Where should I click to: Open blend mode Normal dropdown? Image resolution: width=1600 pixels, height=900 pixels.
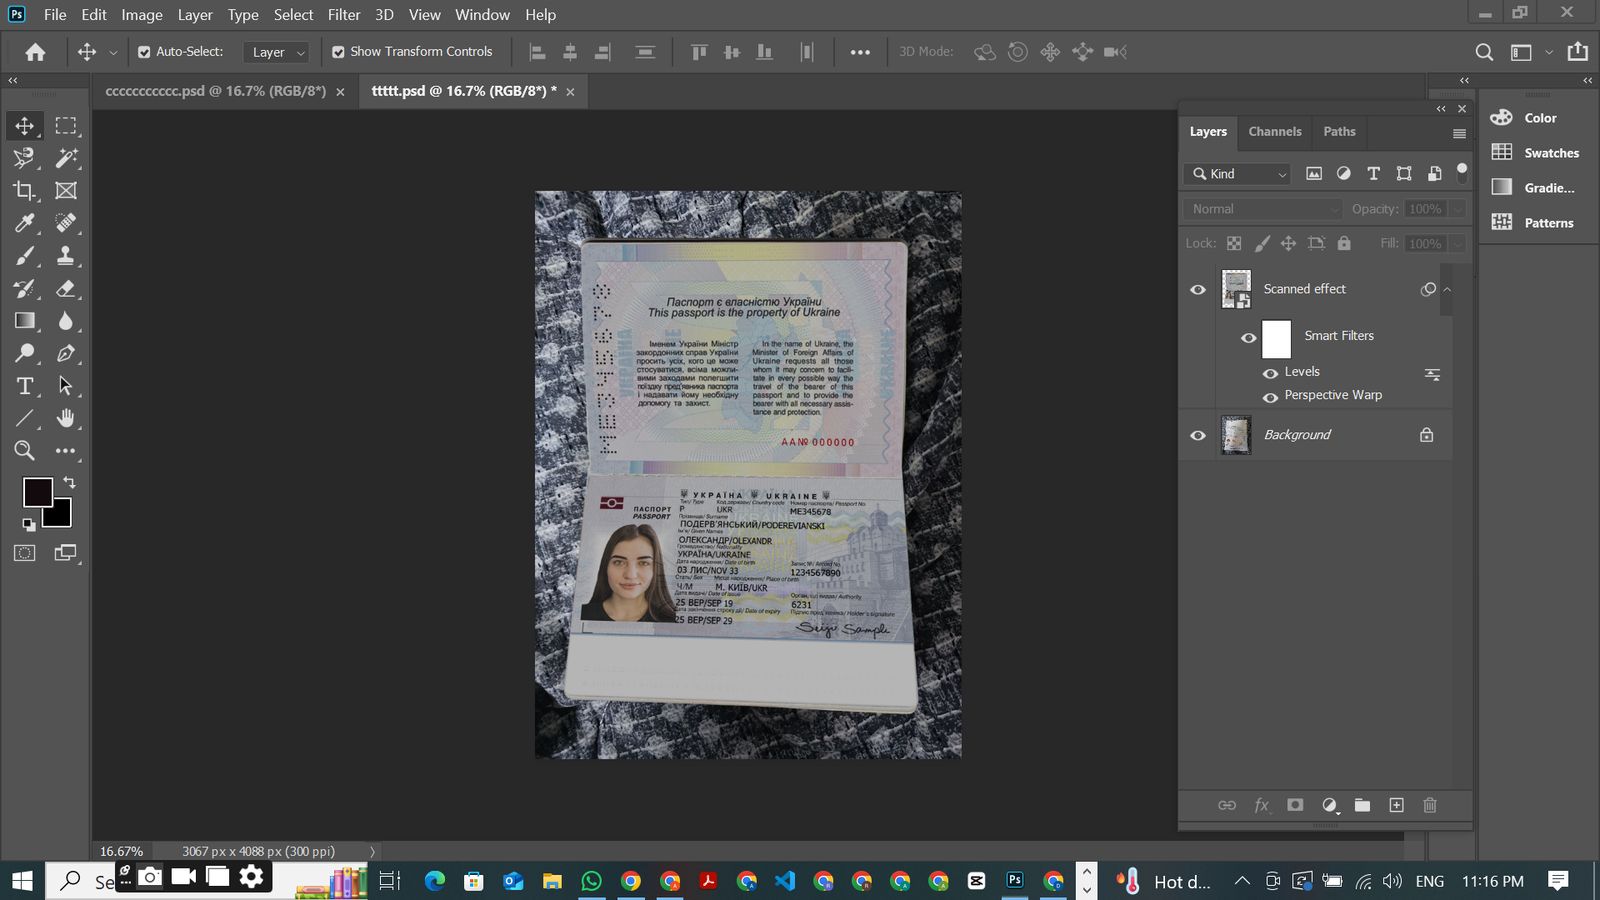coord(1263,209)
